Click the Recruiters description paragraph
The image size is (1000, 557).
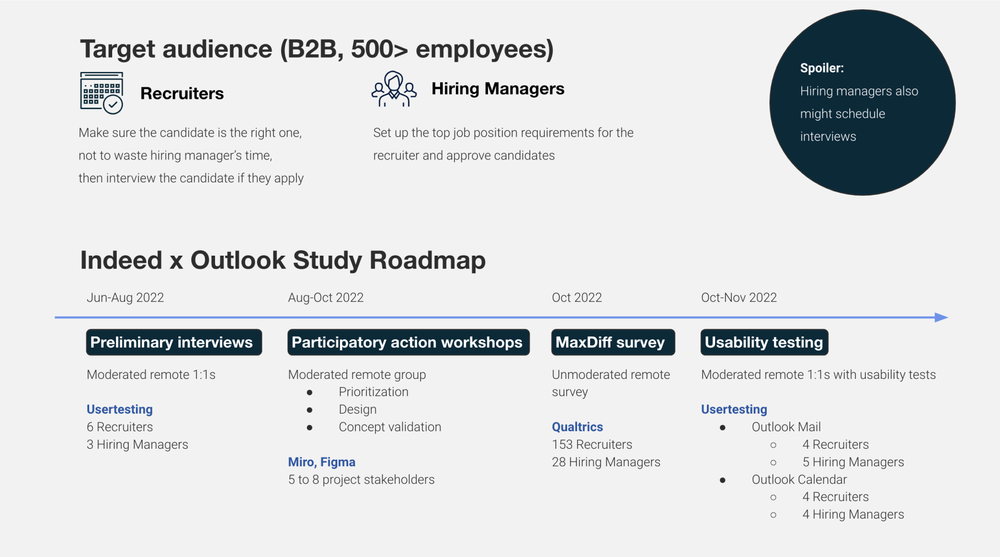coord(191,155)
